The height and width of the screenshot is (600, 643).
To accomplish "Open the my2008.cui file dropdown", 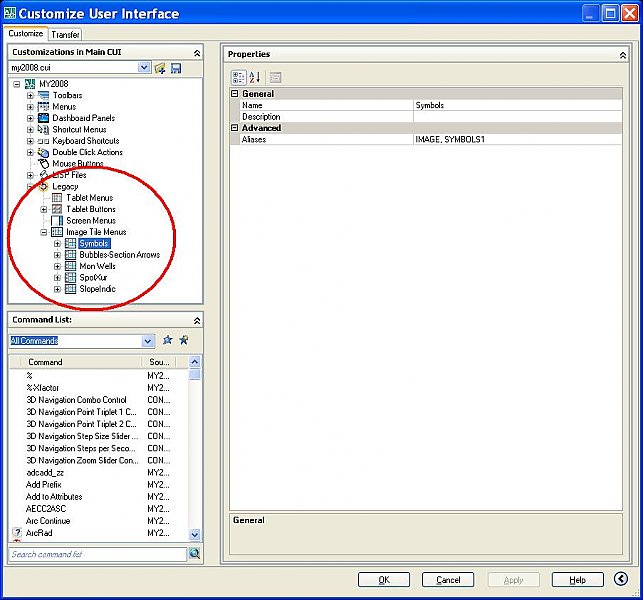I will [x=144, y=67].
